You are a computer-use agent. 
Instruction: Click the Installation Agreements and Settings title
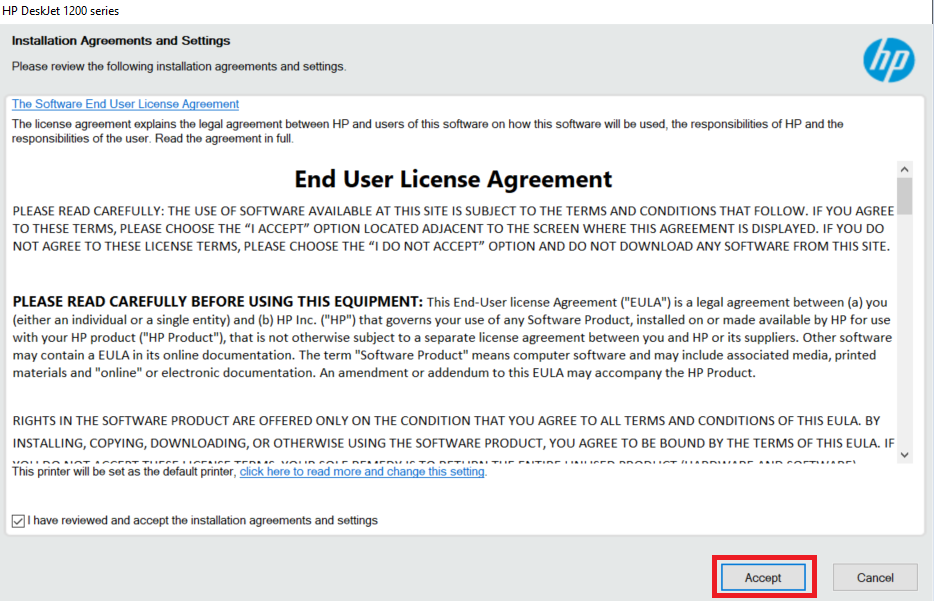click(121, 41)
